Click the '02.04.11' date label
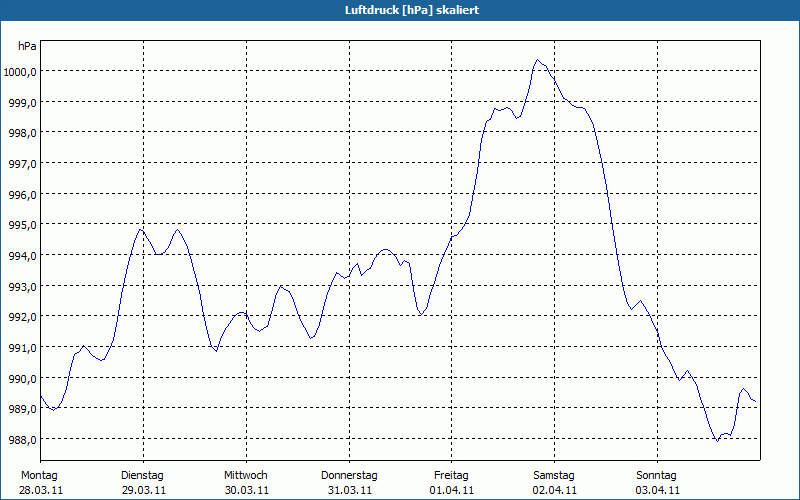 pos(555,491)
